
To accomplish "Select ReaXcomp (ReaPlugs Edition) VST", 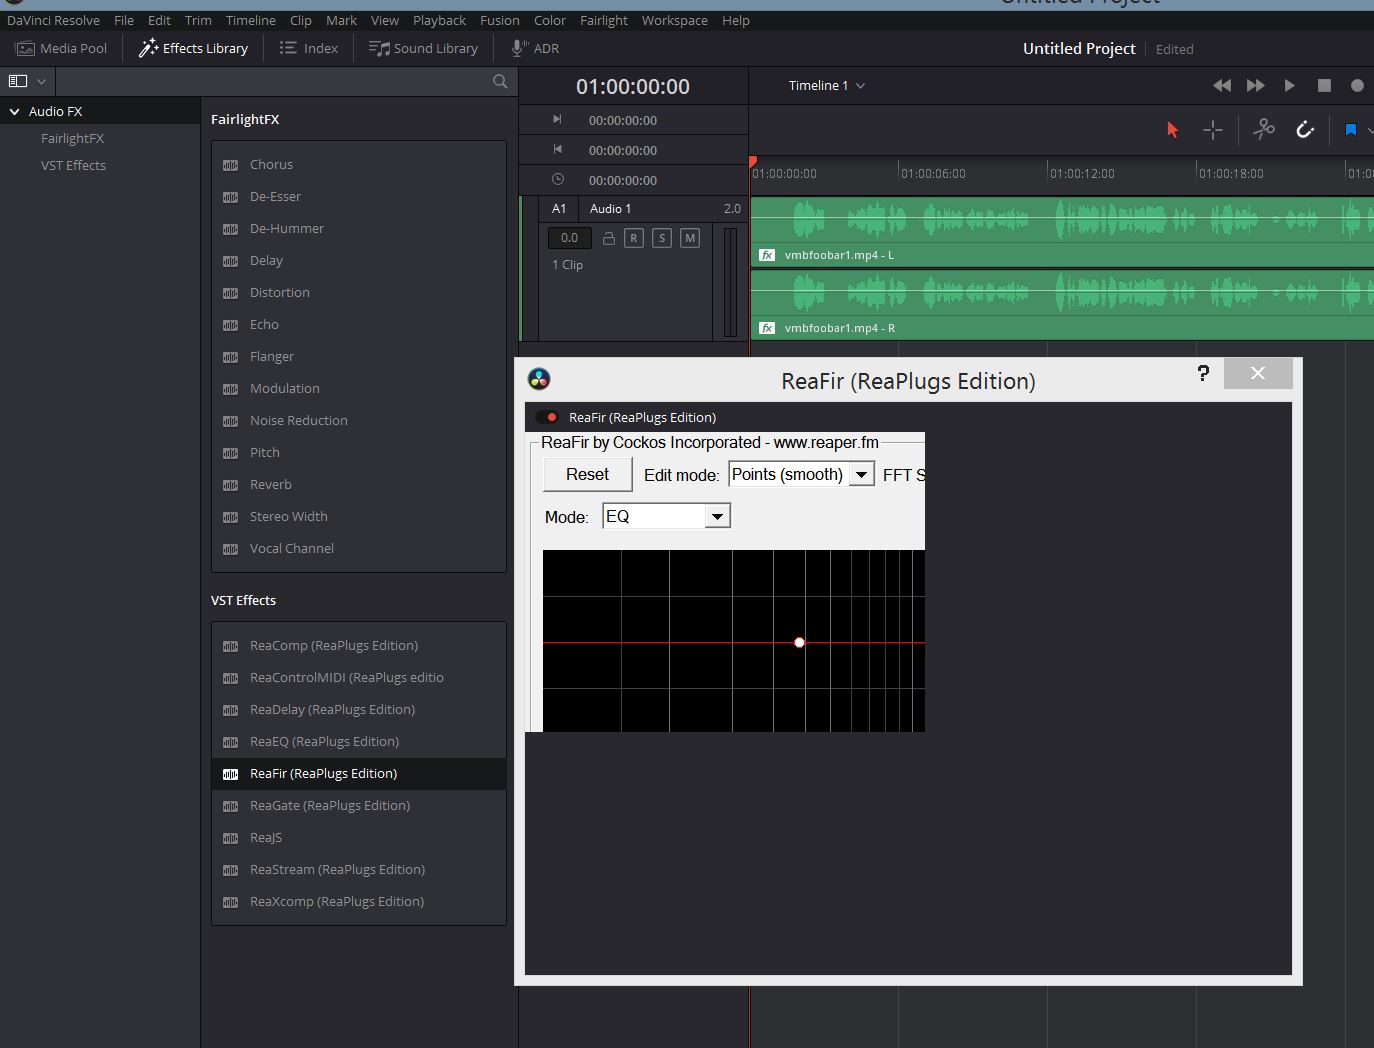I will (358, 902).
